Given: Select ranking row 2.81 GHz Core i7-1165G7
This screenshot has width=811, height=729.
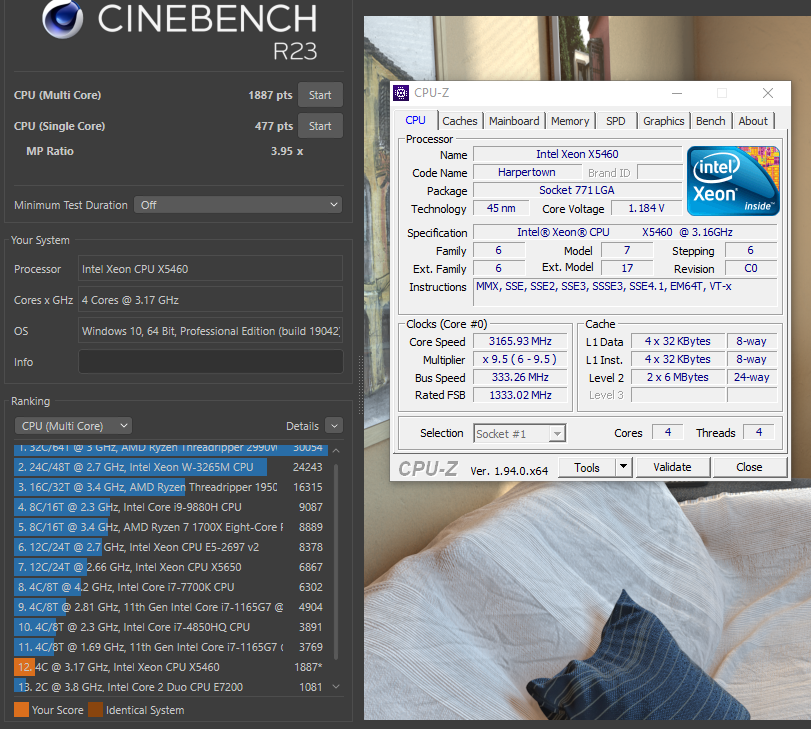Looking at the screenshot, I should pos(171,607).
